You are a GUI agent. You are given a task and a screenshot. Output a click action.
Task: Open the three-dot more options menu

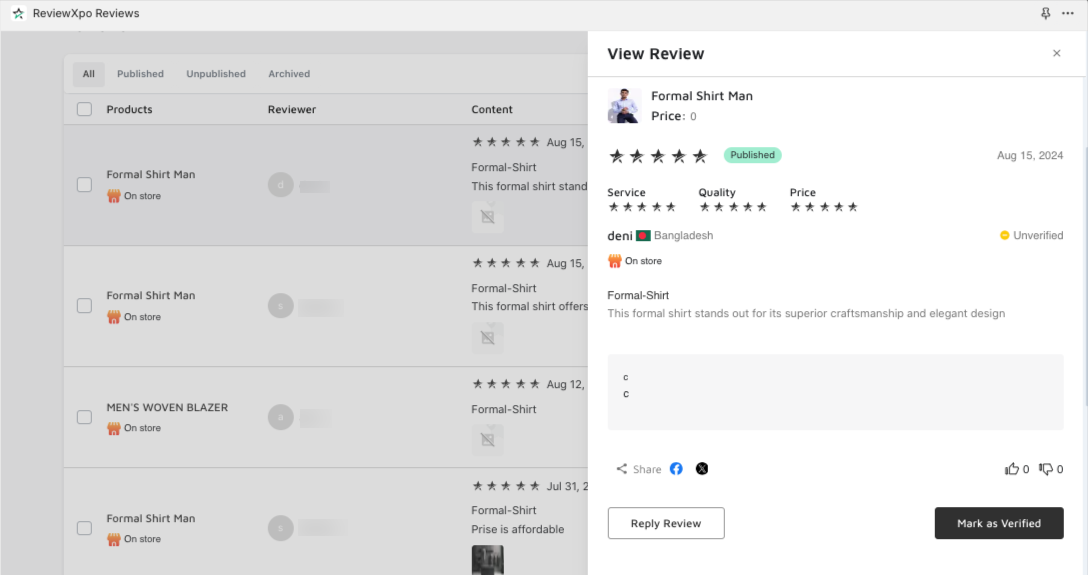(x=1067, y=13)
